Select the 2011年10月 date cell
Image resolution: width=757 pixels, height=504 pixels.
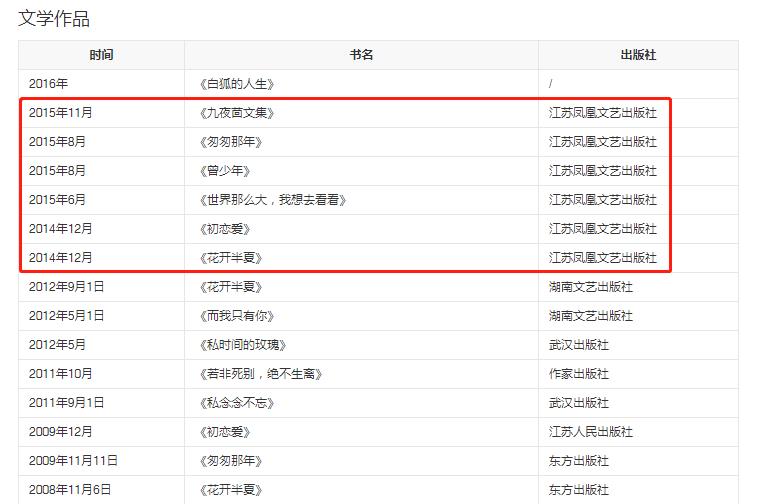coord(60,374)
